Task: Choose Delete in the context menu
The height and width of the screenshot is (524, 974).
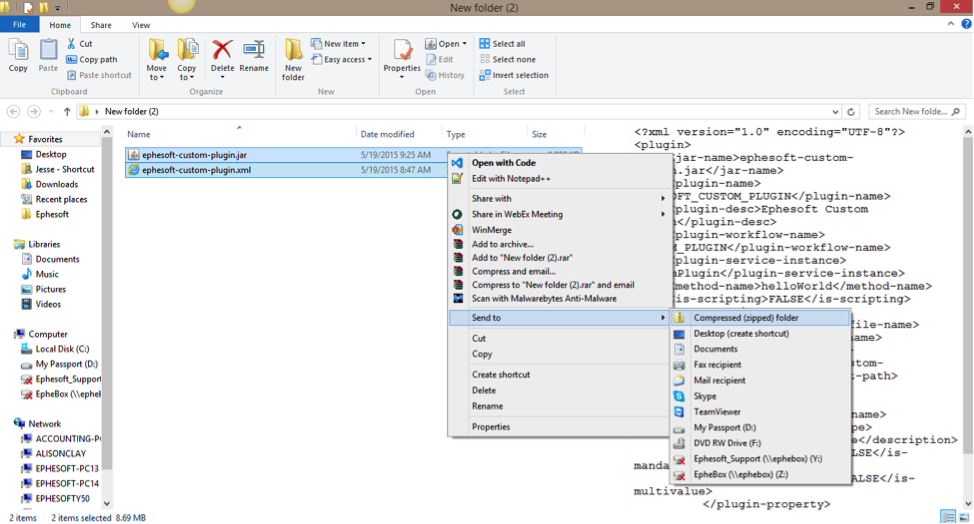Action: point(484,391)
